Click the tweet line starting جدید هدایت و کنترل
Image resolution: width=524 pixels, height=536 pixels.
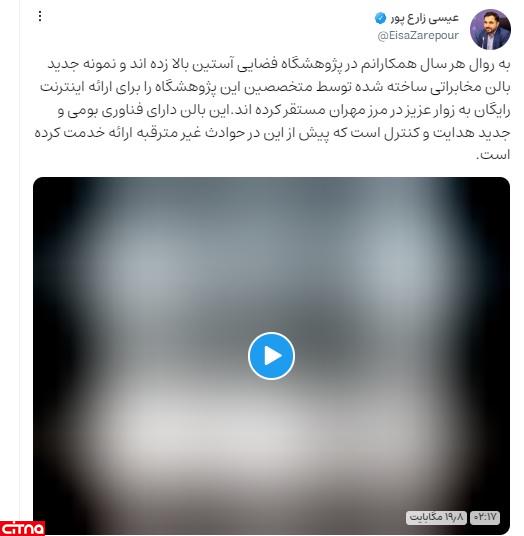tap(272, 133)
